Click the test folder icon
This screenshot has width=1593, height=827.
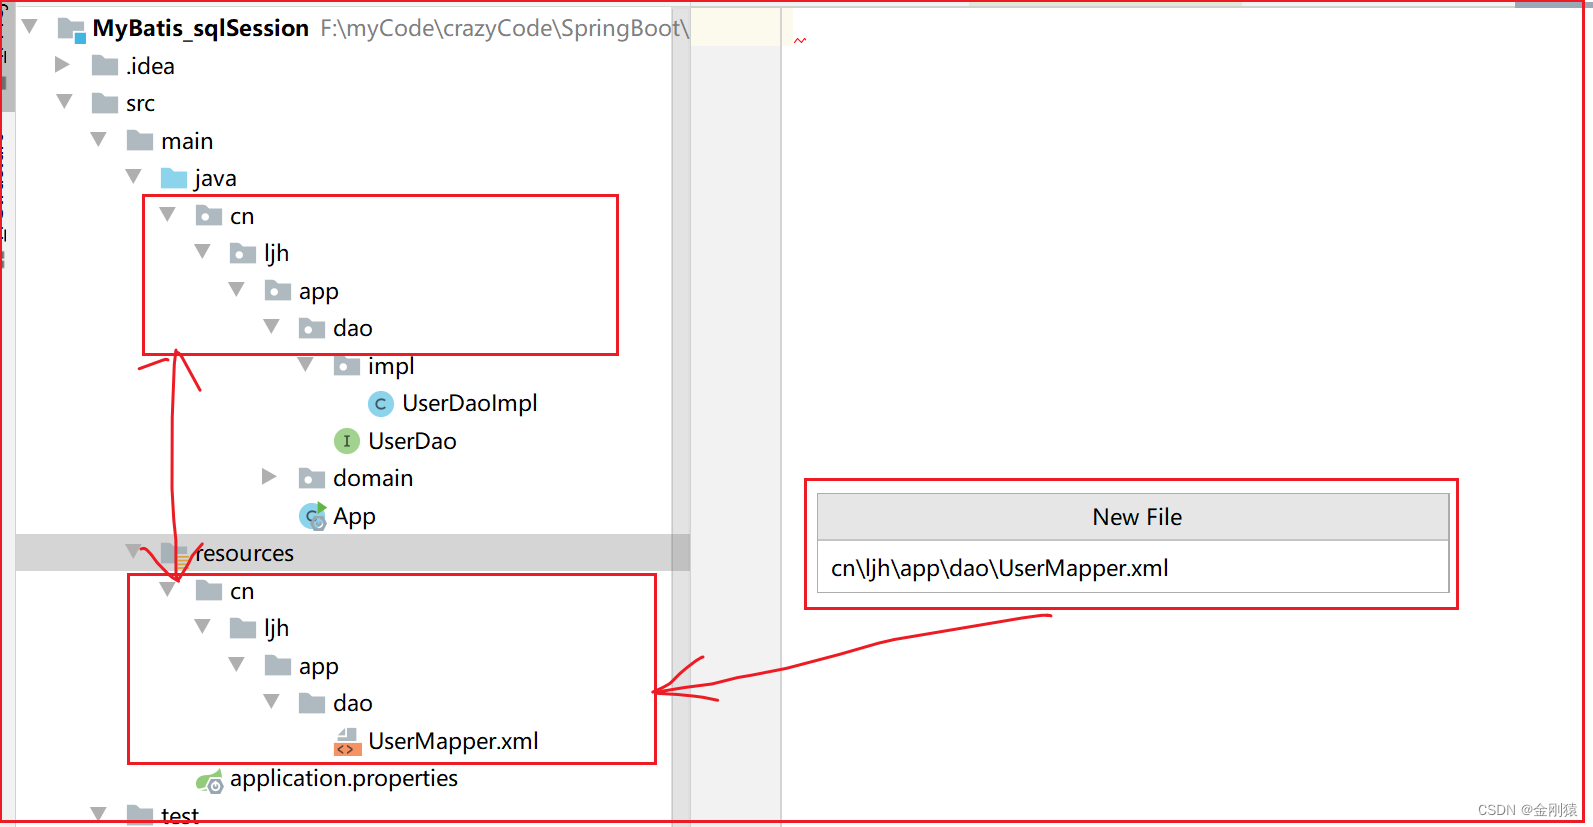click(x=140, y=815)
